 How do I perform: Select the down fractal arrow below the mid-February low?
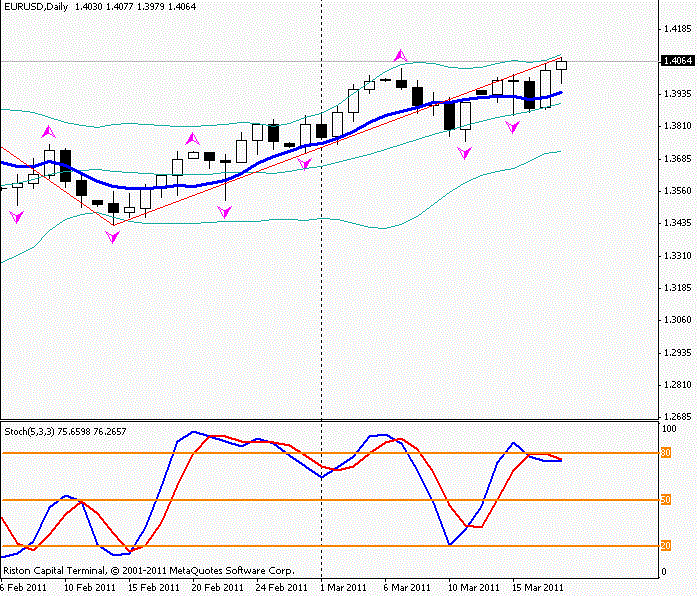tap(112, 237)
